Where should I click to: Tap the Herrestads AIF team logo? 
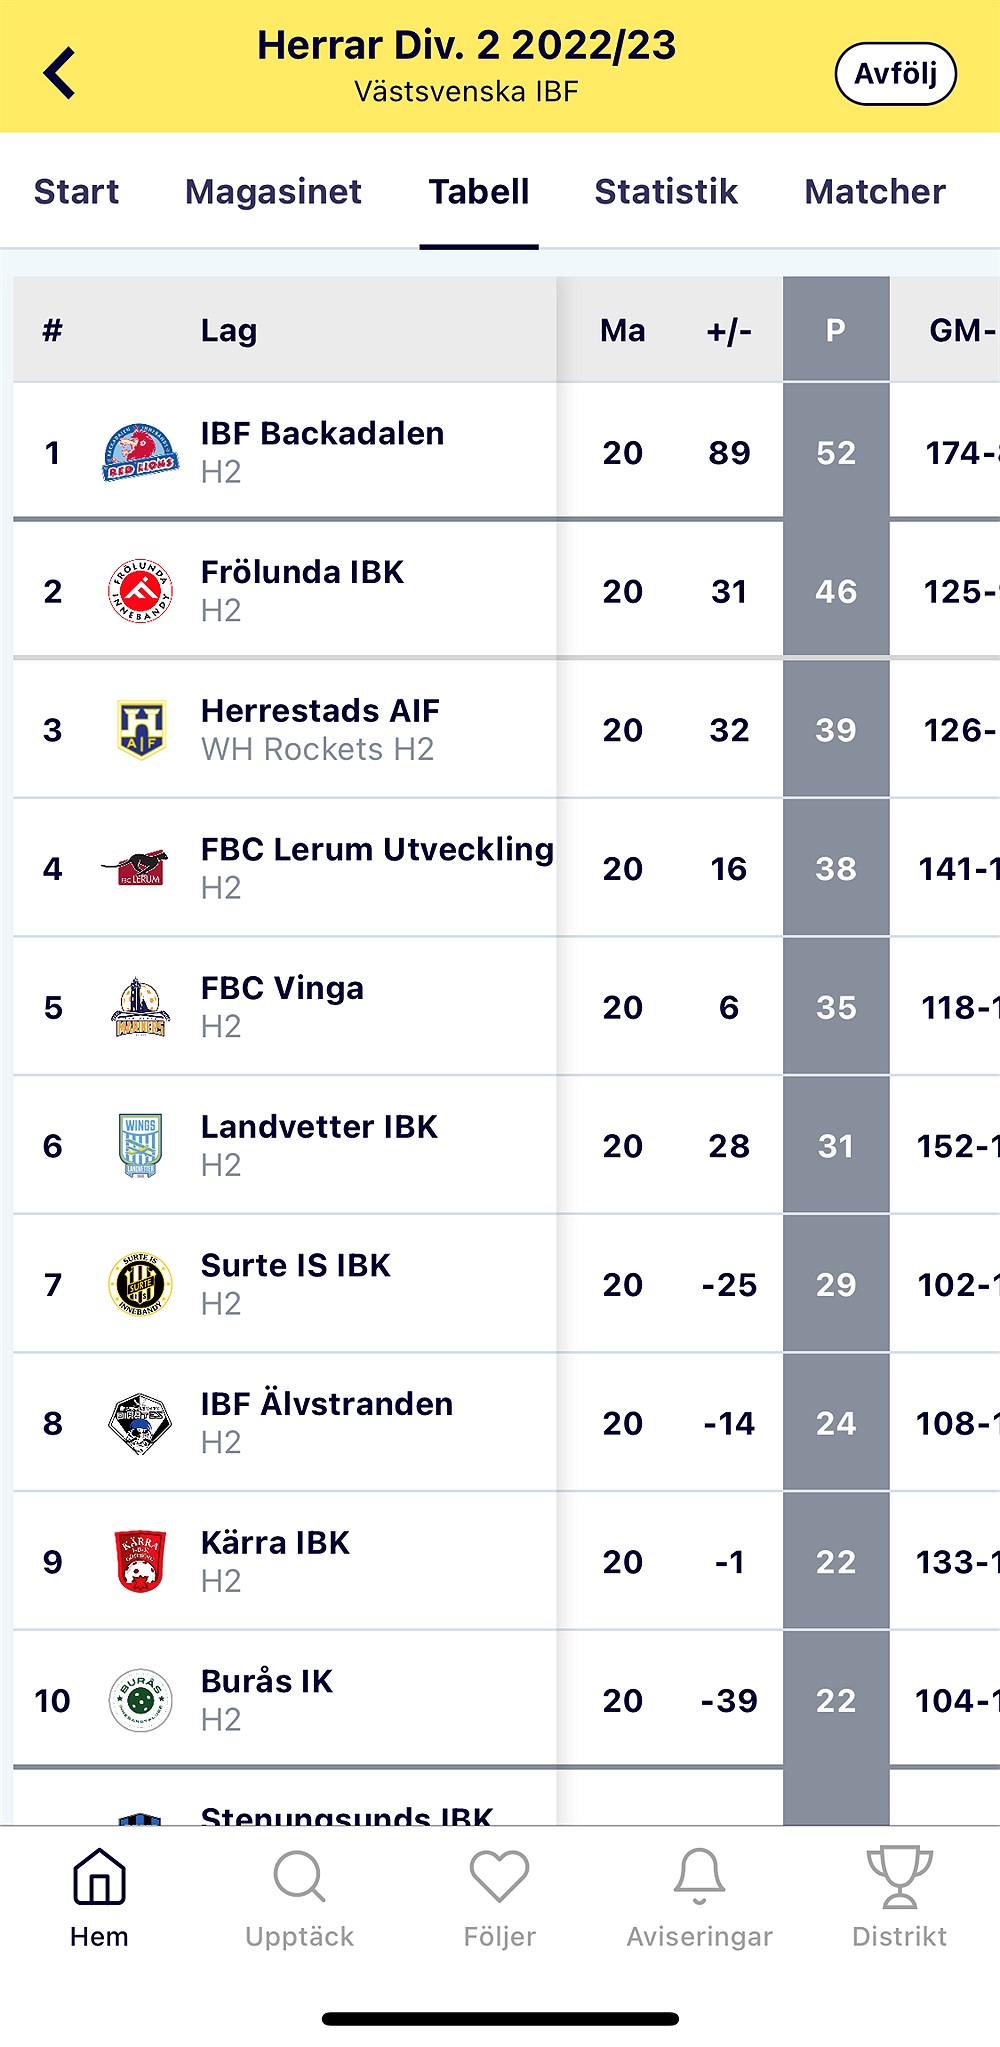tap(140, 730)
